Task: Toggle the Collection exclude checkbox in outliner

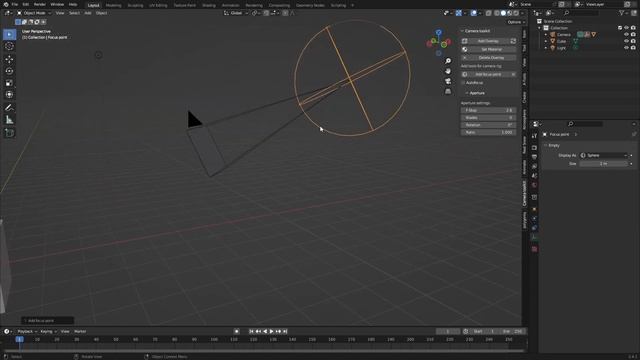Action: [x=620, y=28]
